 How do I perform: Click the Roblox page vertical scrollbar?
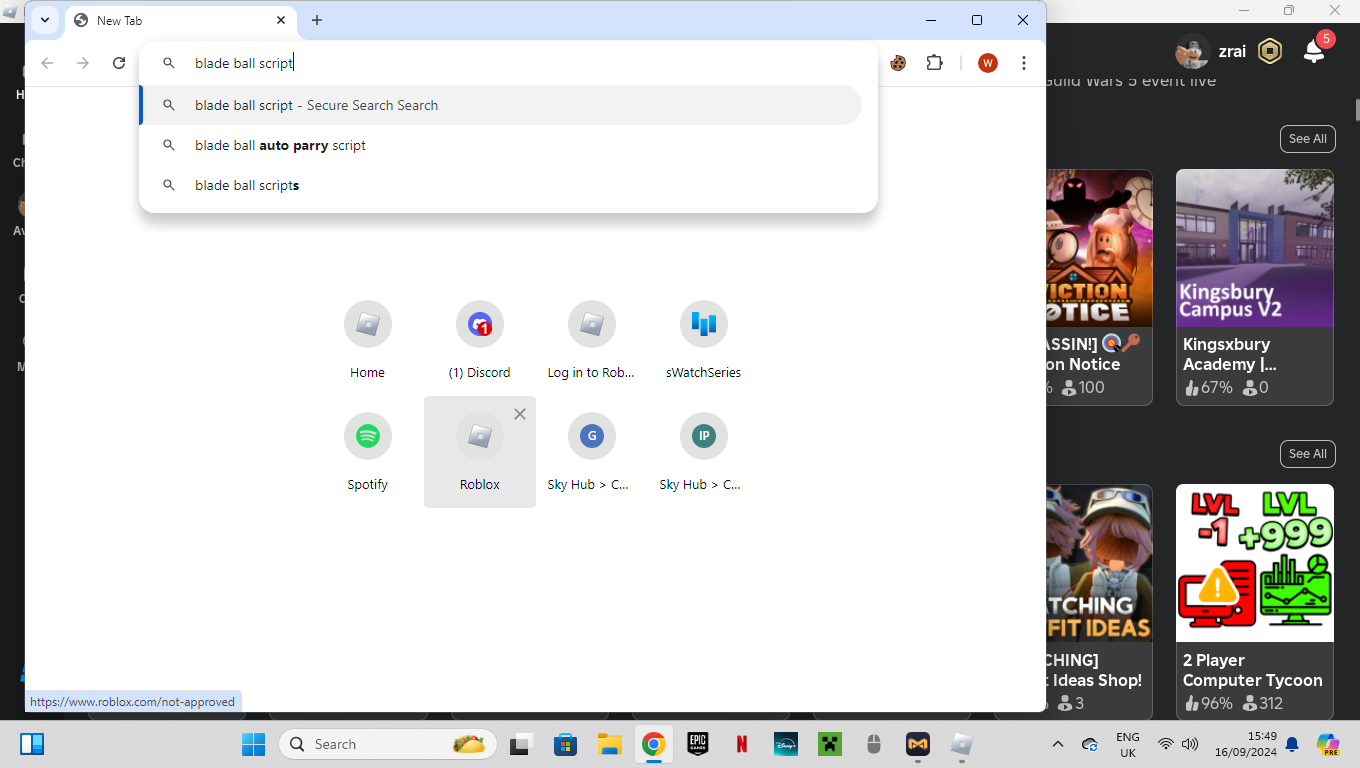[x=1356, y=108]
